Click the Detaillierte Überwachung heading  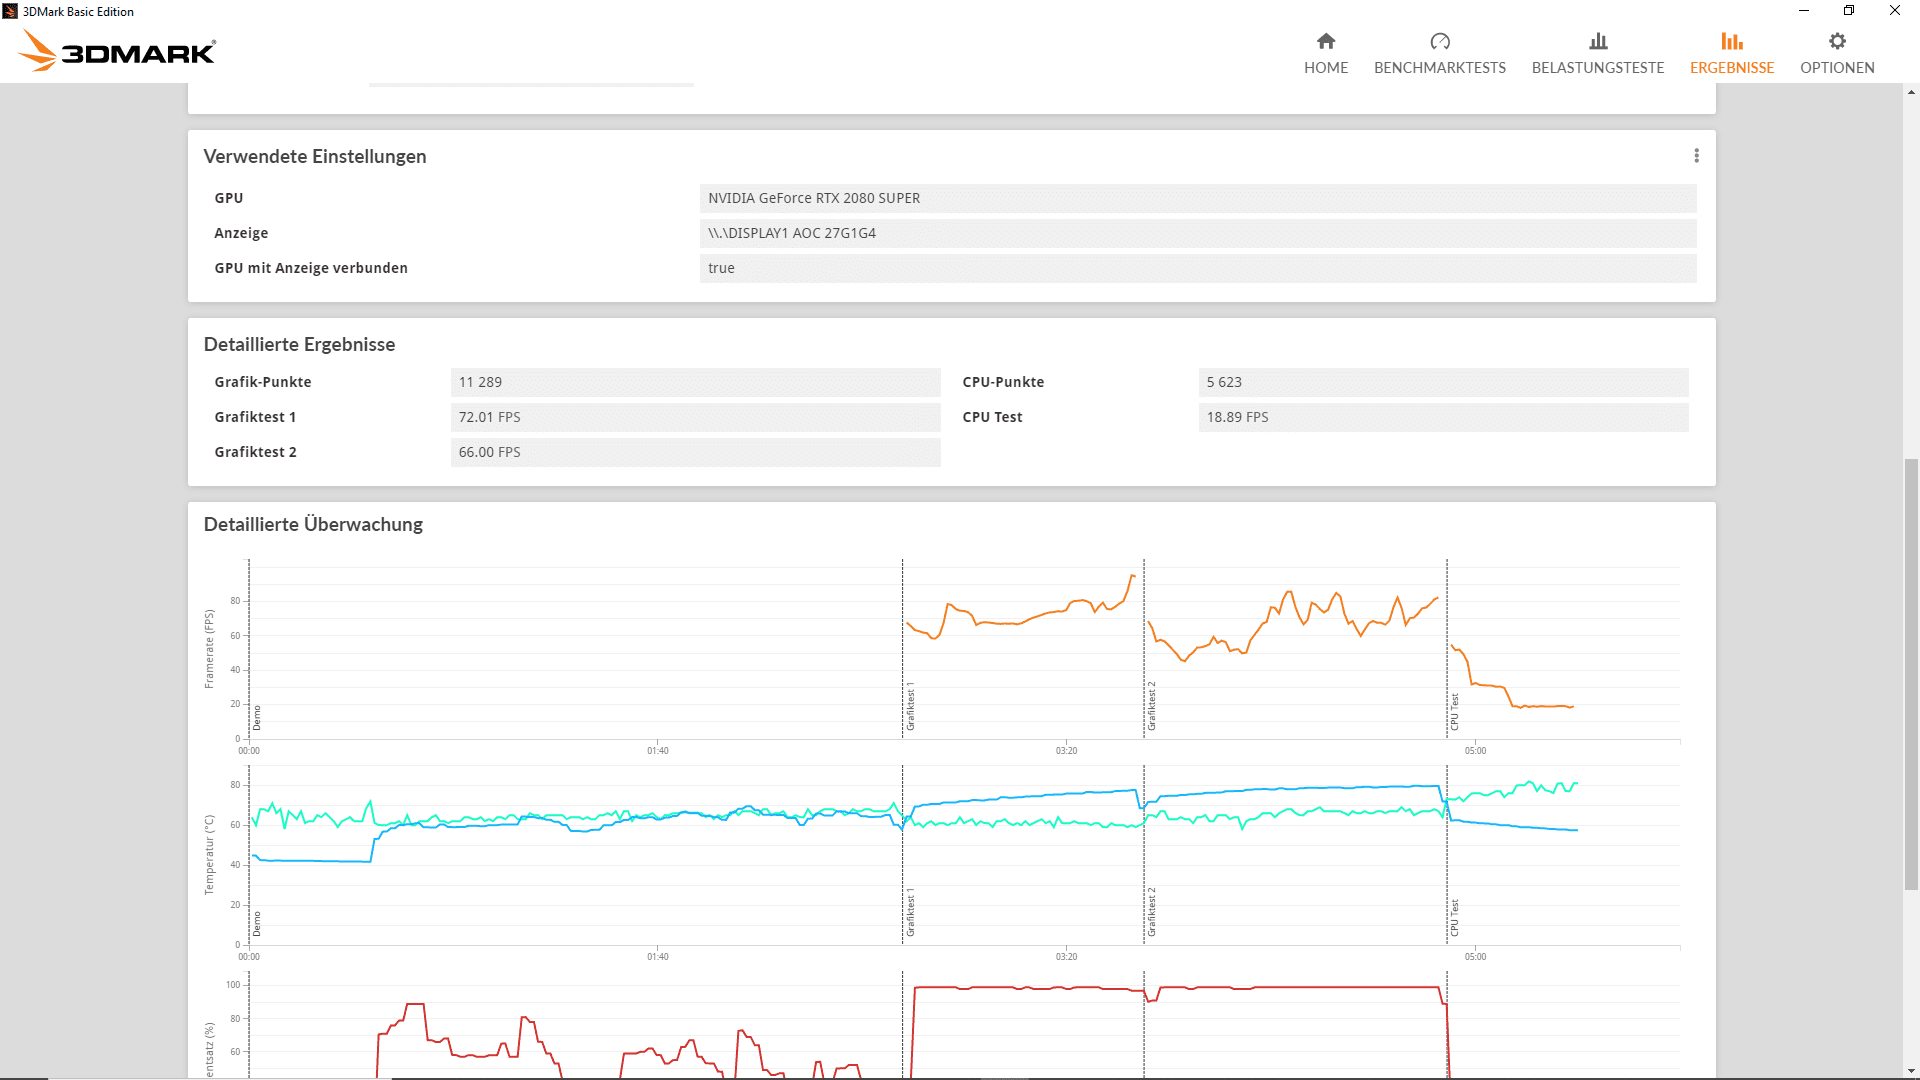(313, 524)
